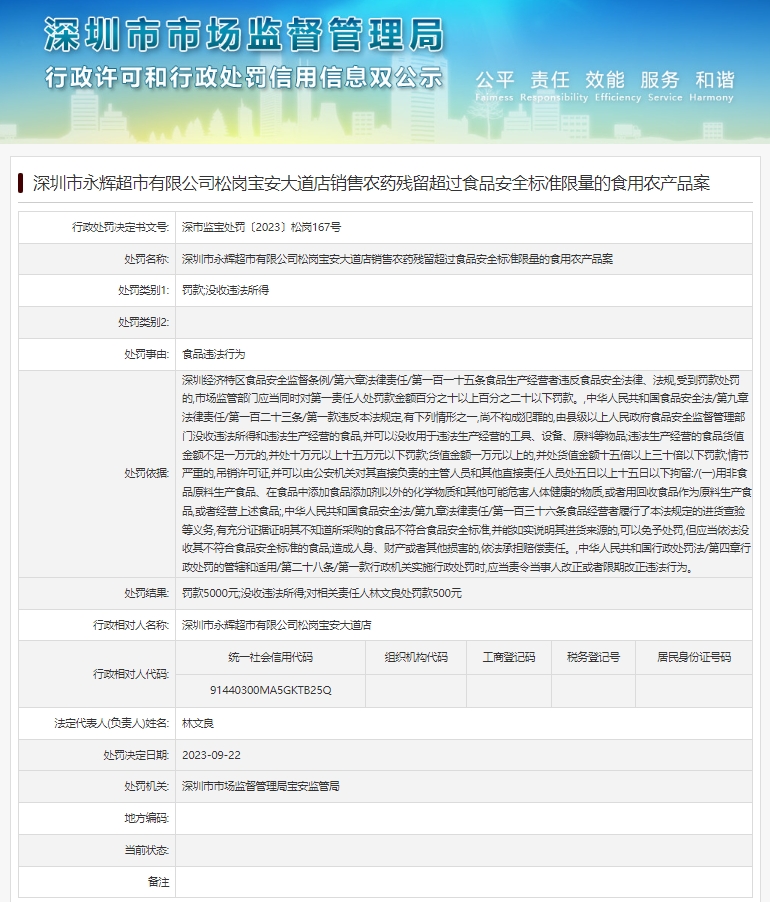This screenshot has height=902, width=770.
Task: Click the 处罚决定日期 label
Action: pos(136,755)
